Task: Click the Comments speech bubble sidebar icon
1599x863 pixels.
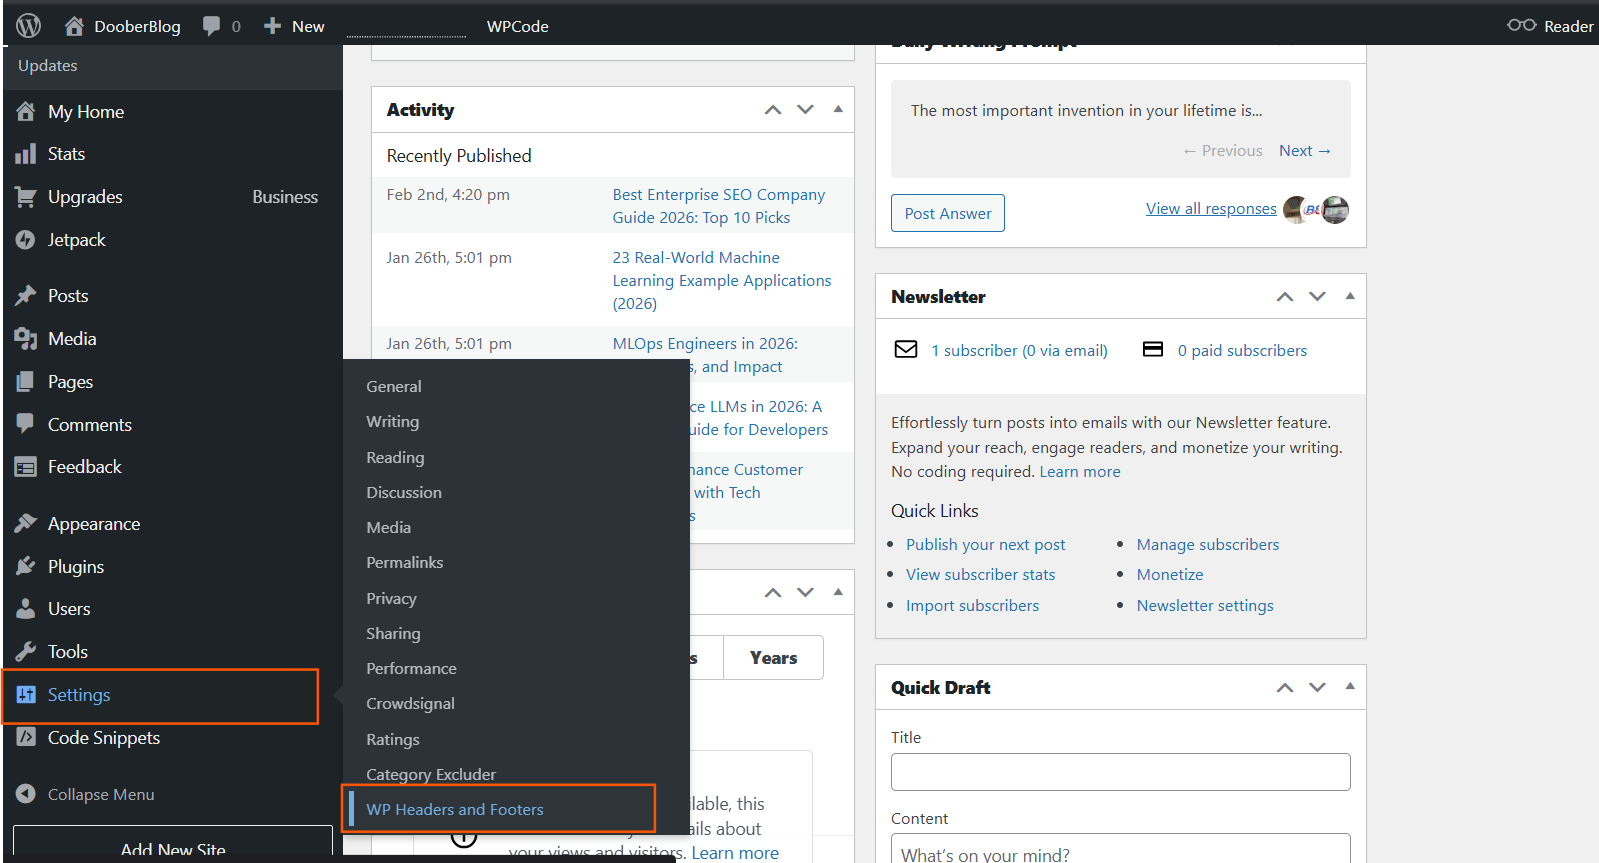Action: (26, 423)
